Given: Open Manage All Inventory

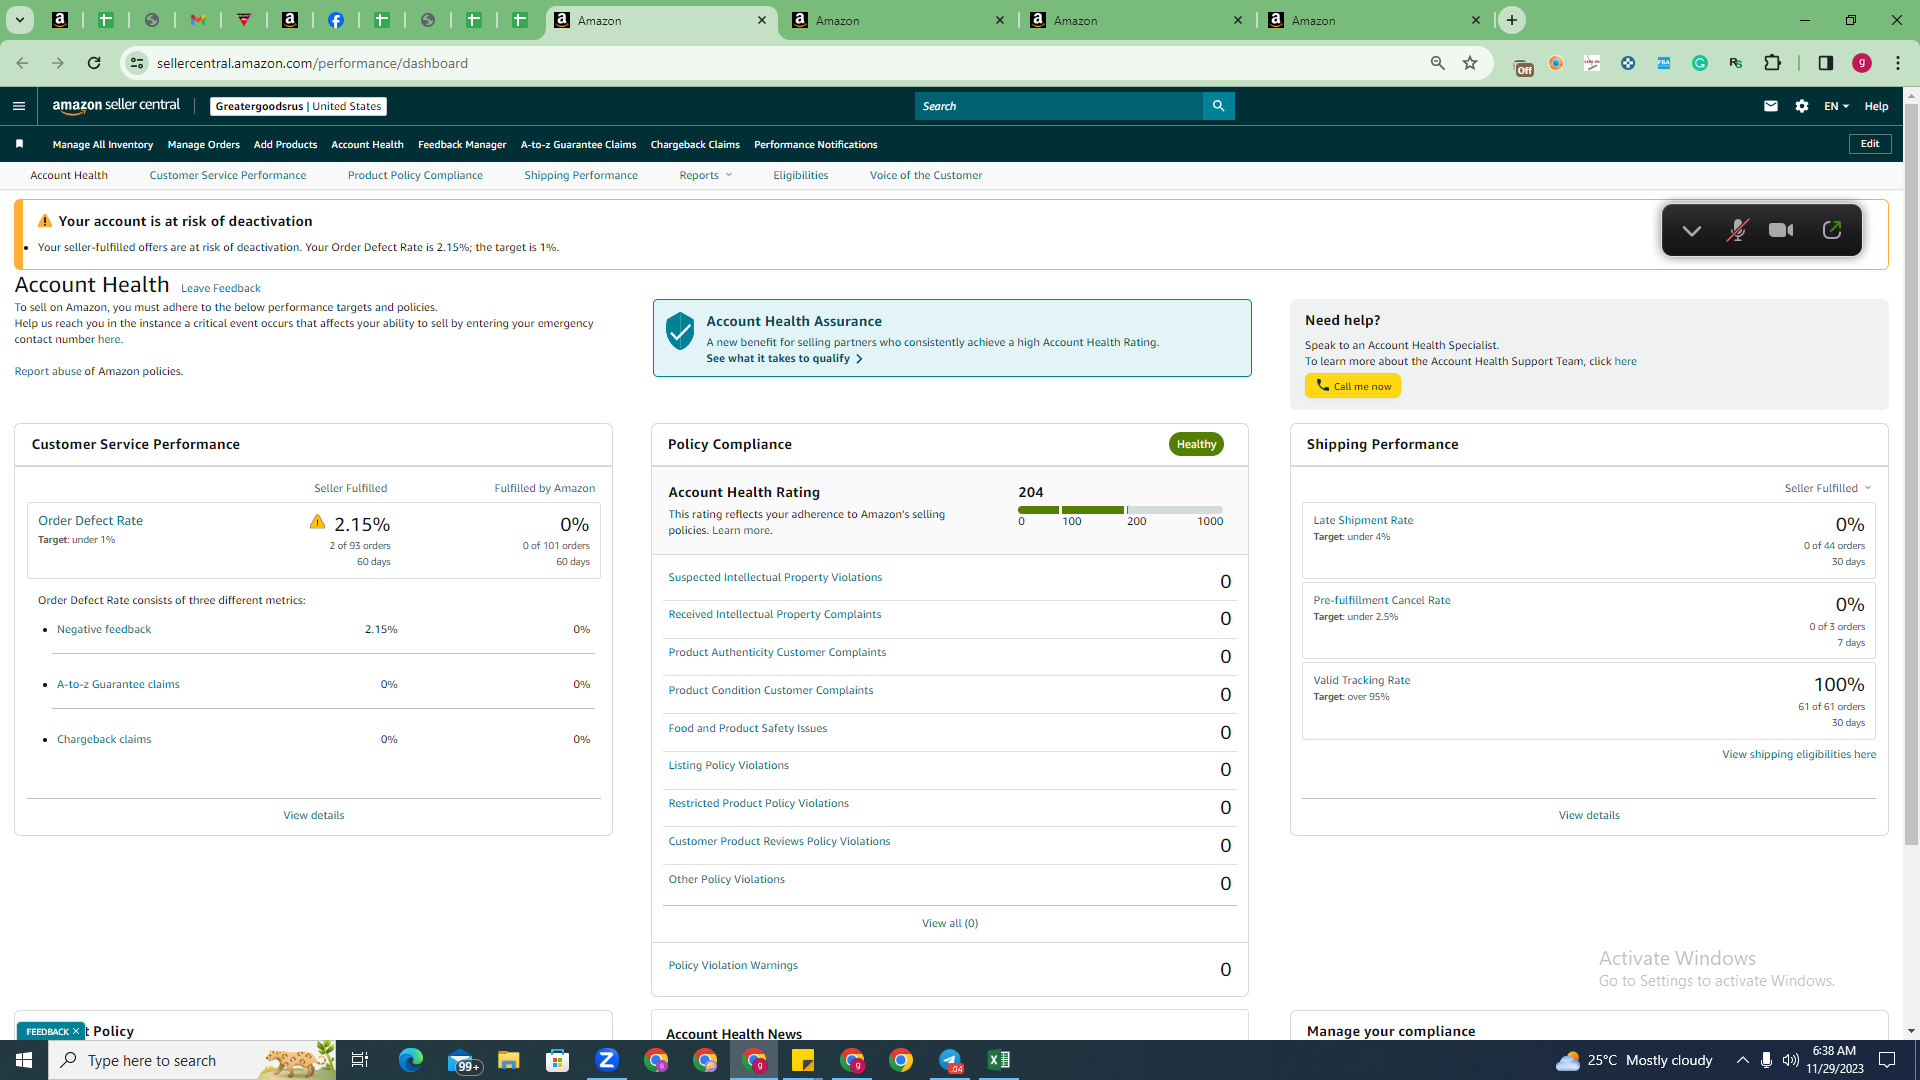Looking at the screenshot, I should coord(103,145).
